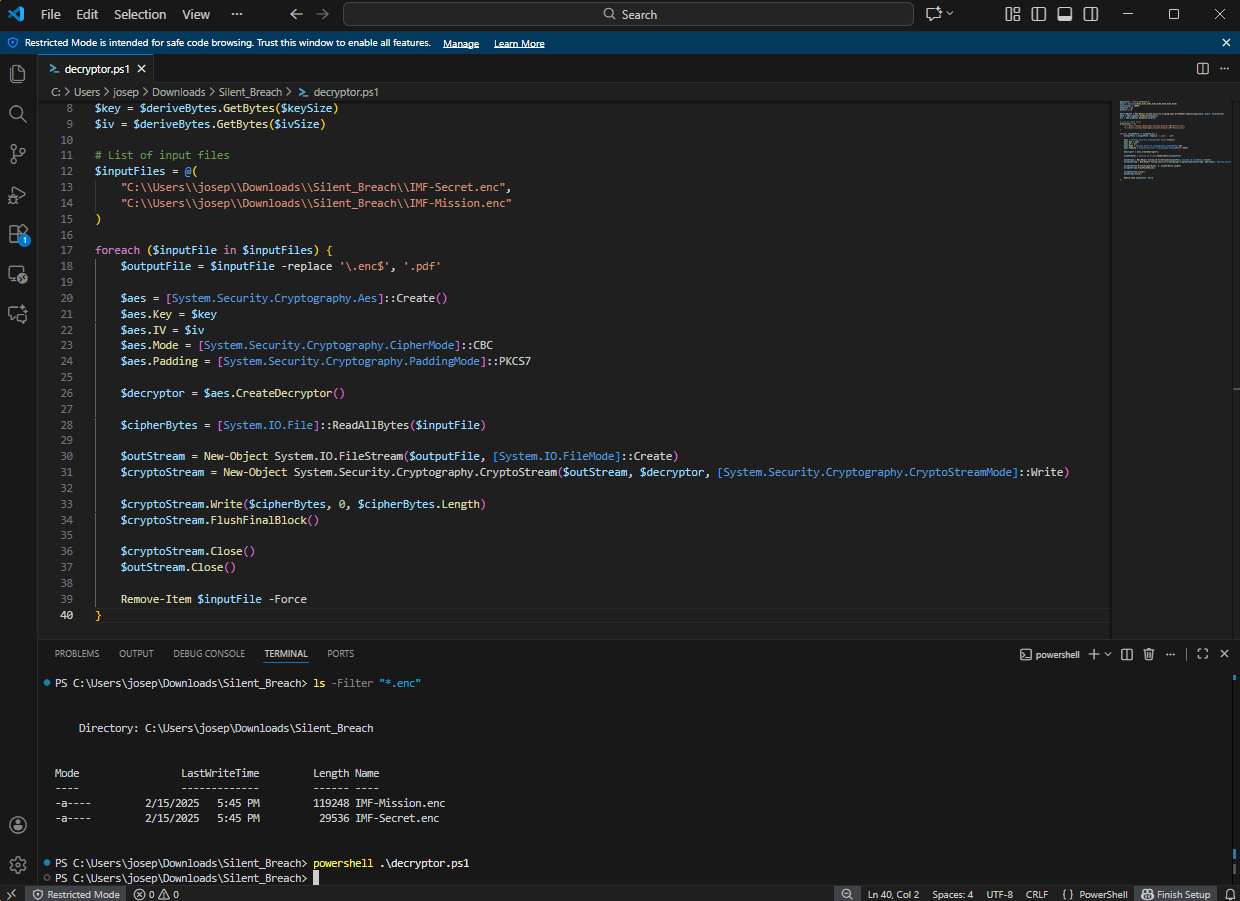The image size is (1240, 901).
Task: Toggle the primary side bar layout button
Action: point(1039,14)
